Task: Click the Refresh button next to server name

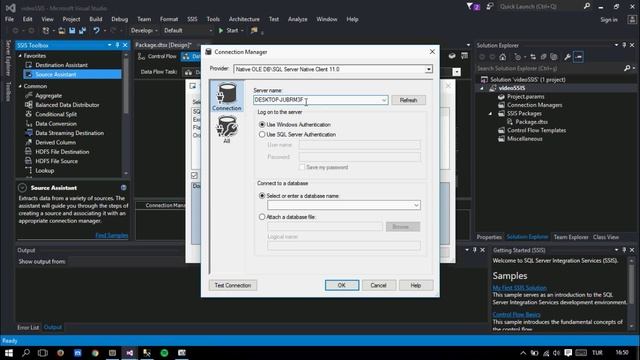Action: pos(408,100)
